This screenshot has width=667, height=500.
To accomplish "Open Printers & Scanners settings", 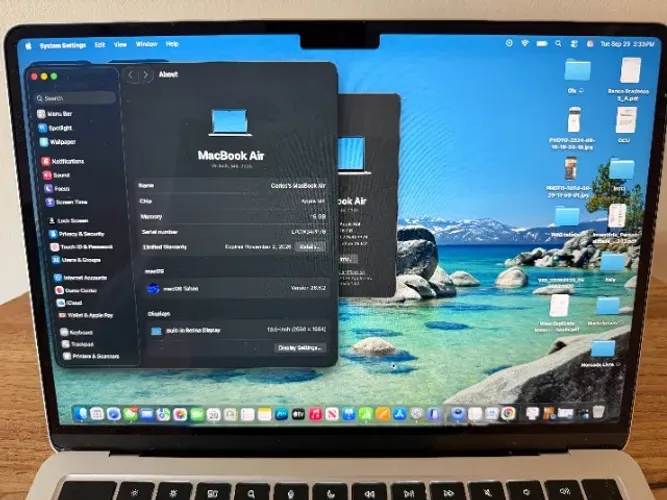I will [91, 356].
